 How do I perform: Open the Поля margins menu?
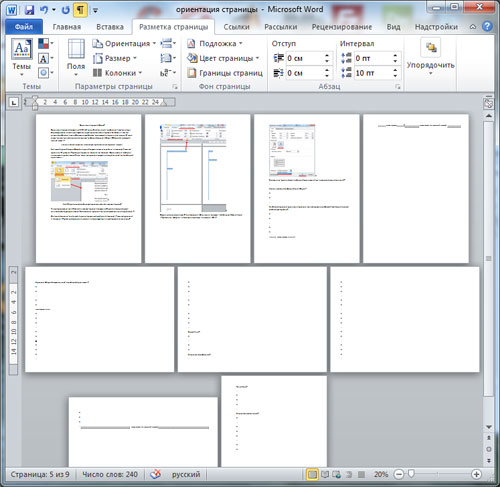(x=76, y=58)
